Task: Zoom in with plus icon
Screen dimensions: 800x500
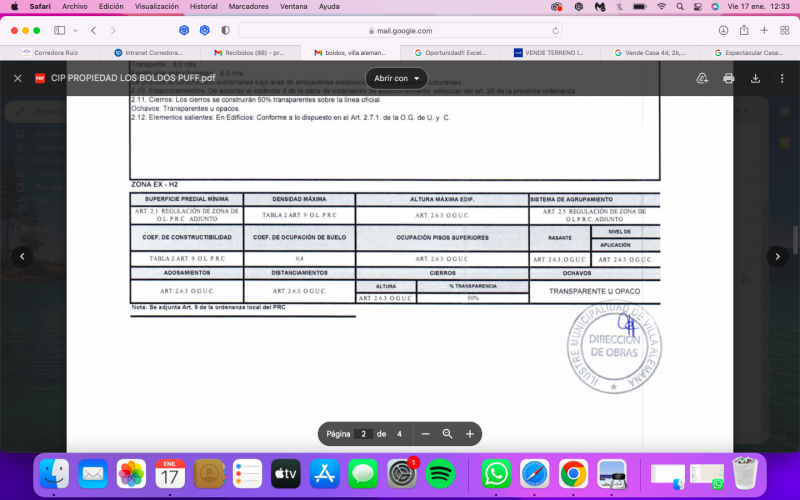Action: (470, 434)
